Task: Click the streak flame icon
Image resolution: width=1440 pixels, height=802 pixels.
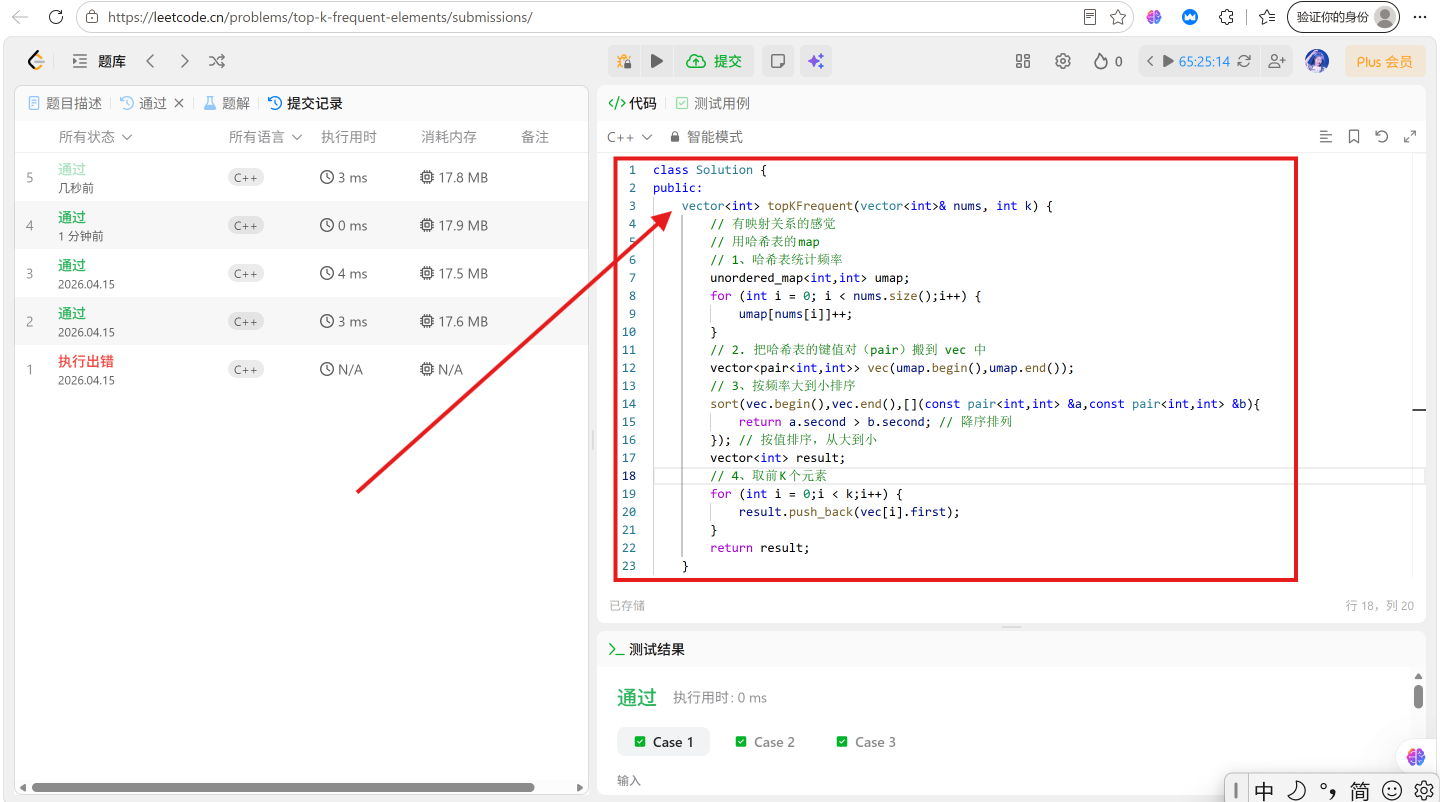Action: 1101,61
